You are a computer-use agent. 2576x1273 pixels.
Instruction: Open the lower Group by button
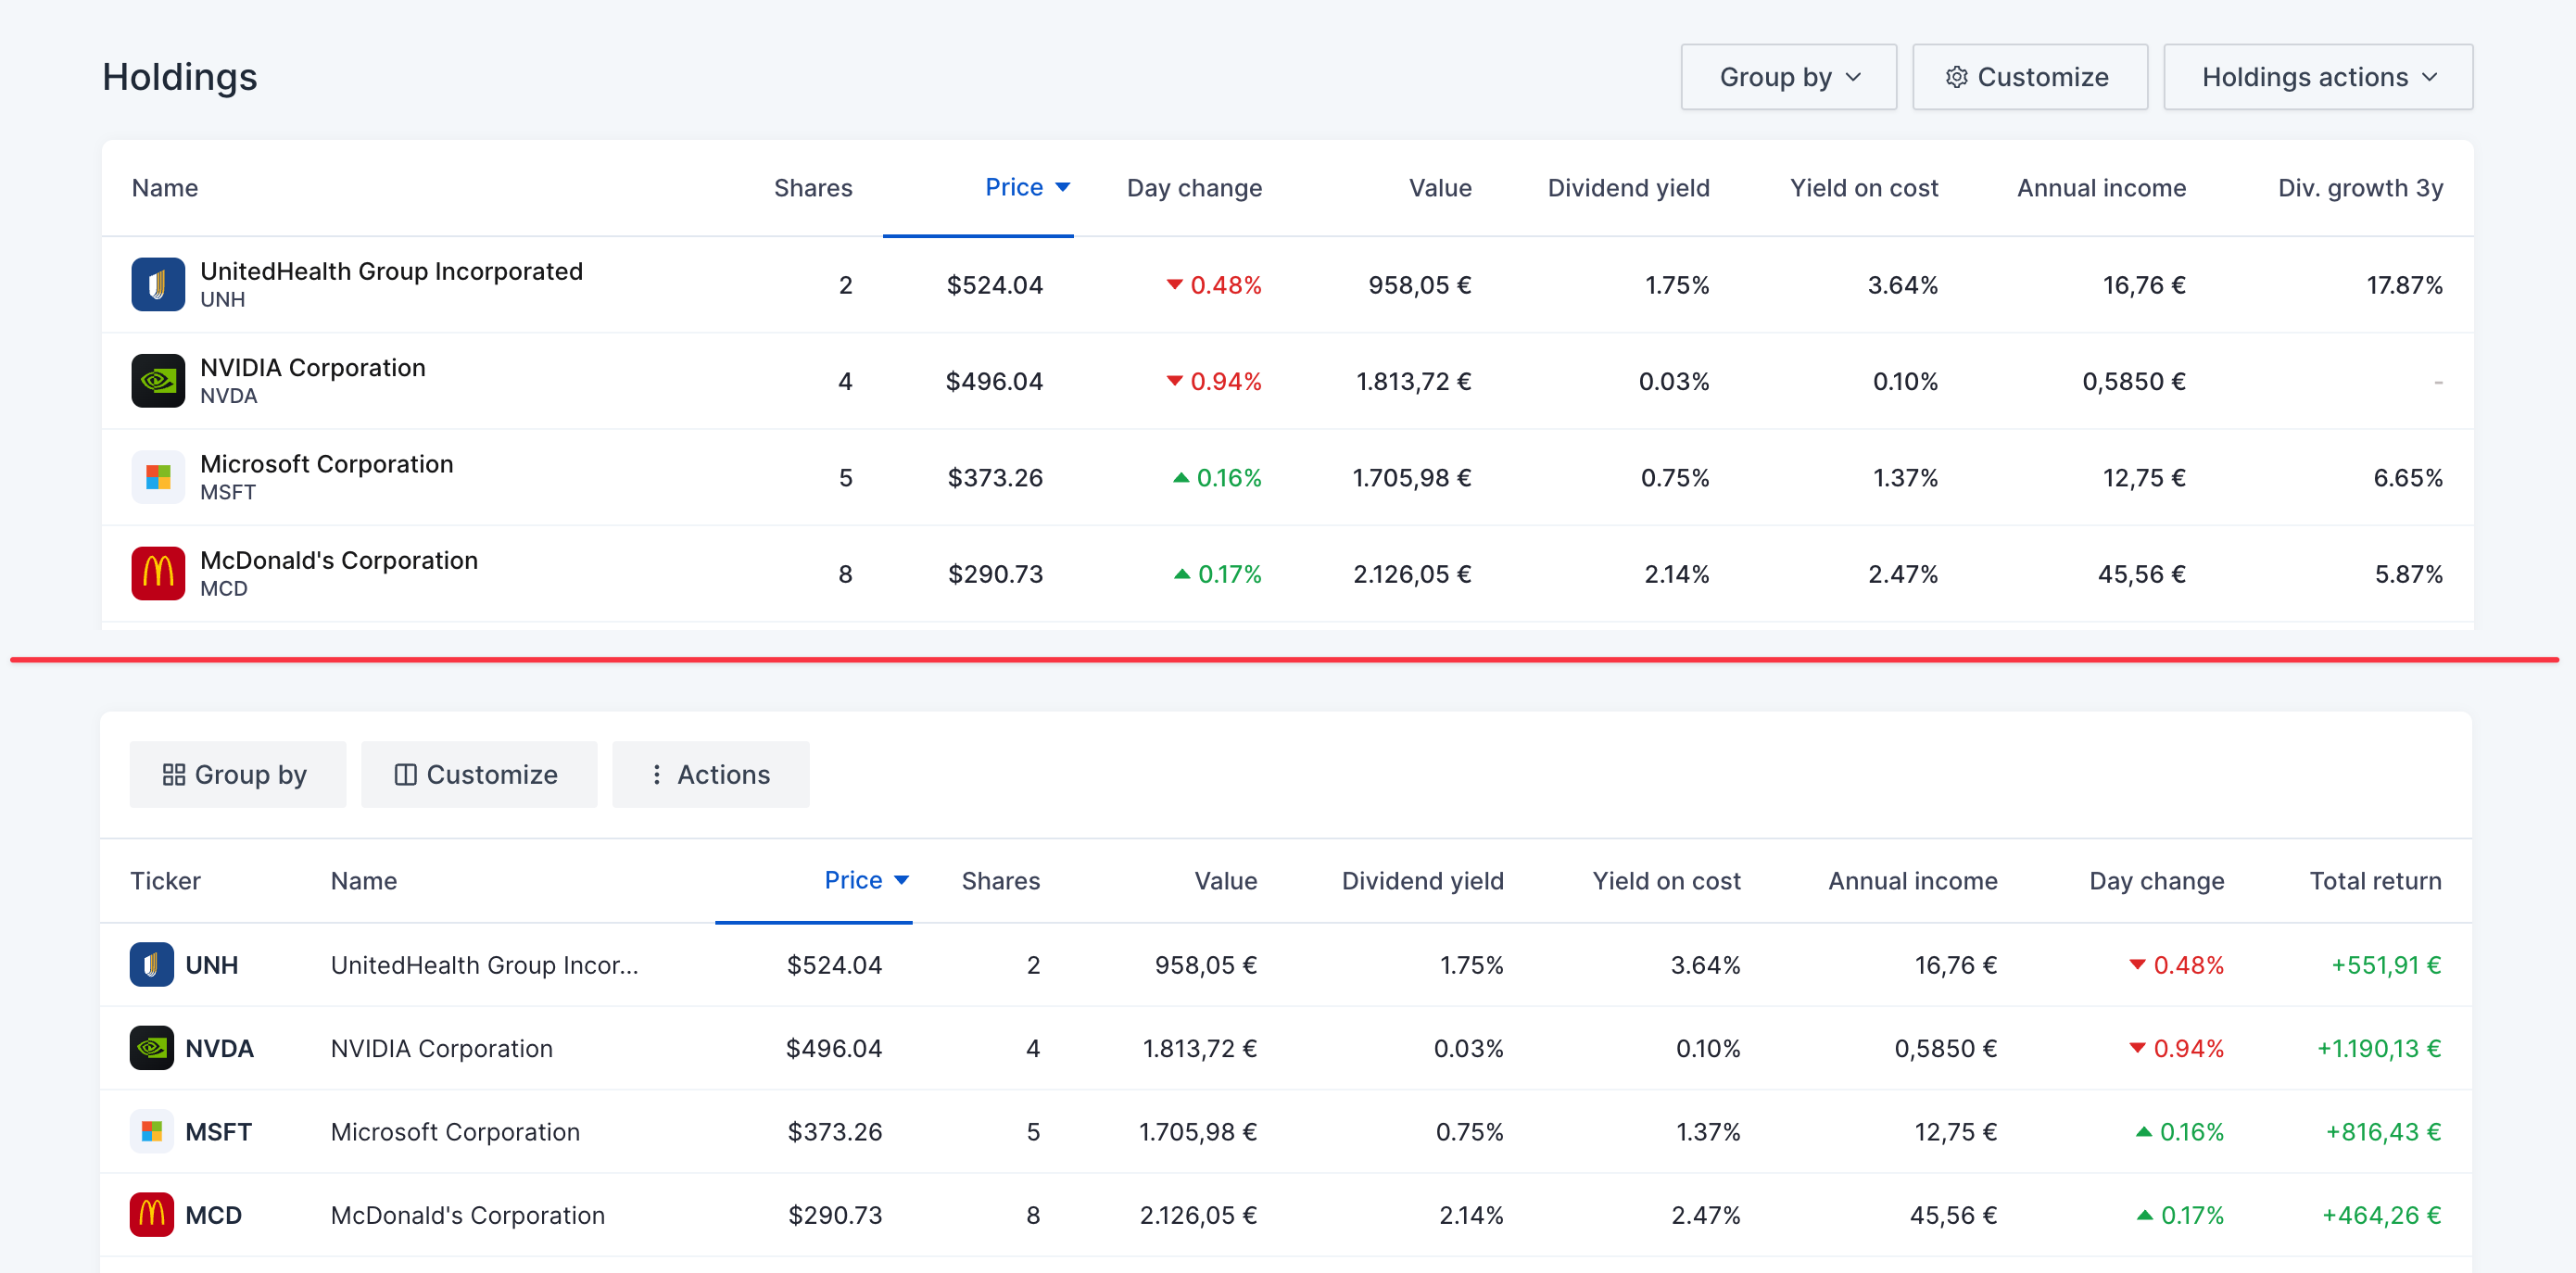point(238,774)
